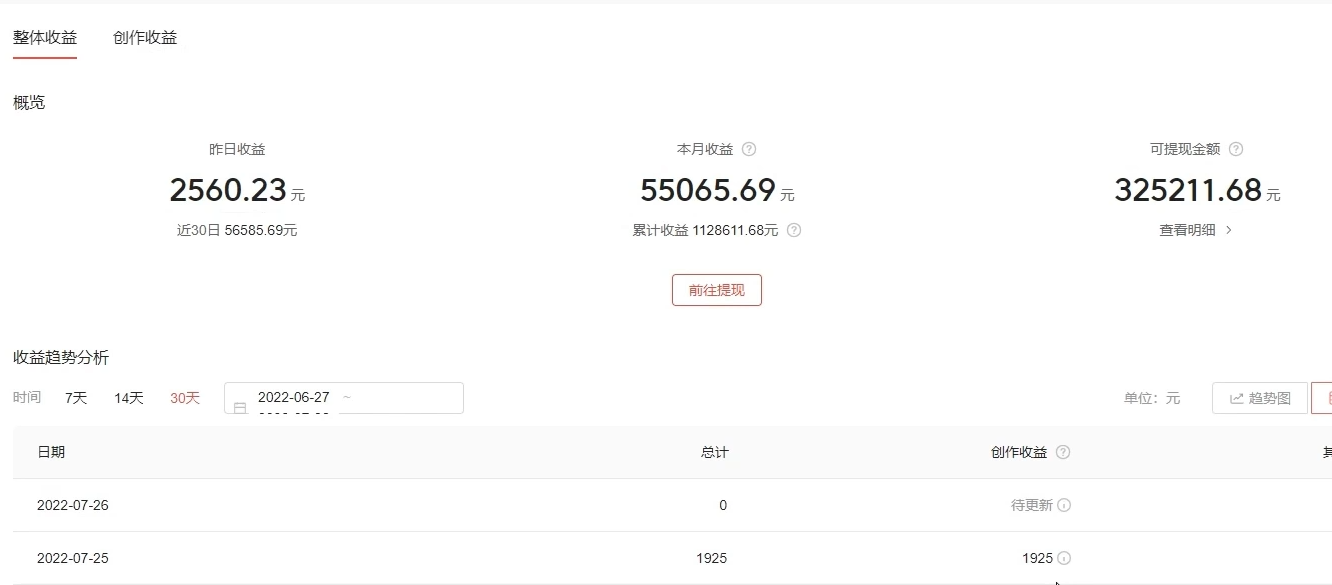
Task: Switch to the 整体收益 tab
Action: pos(45,38)
